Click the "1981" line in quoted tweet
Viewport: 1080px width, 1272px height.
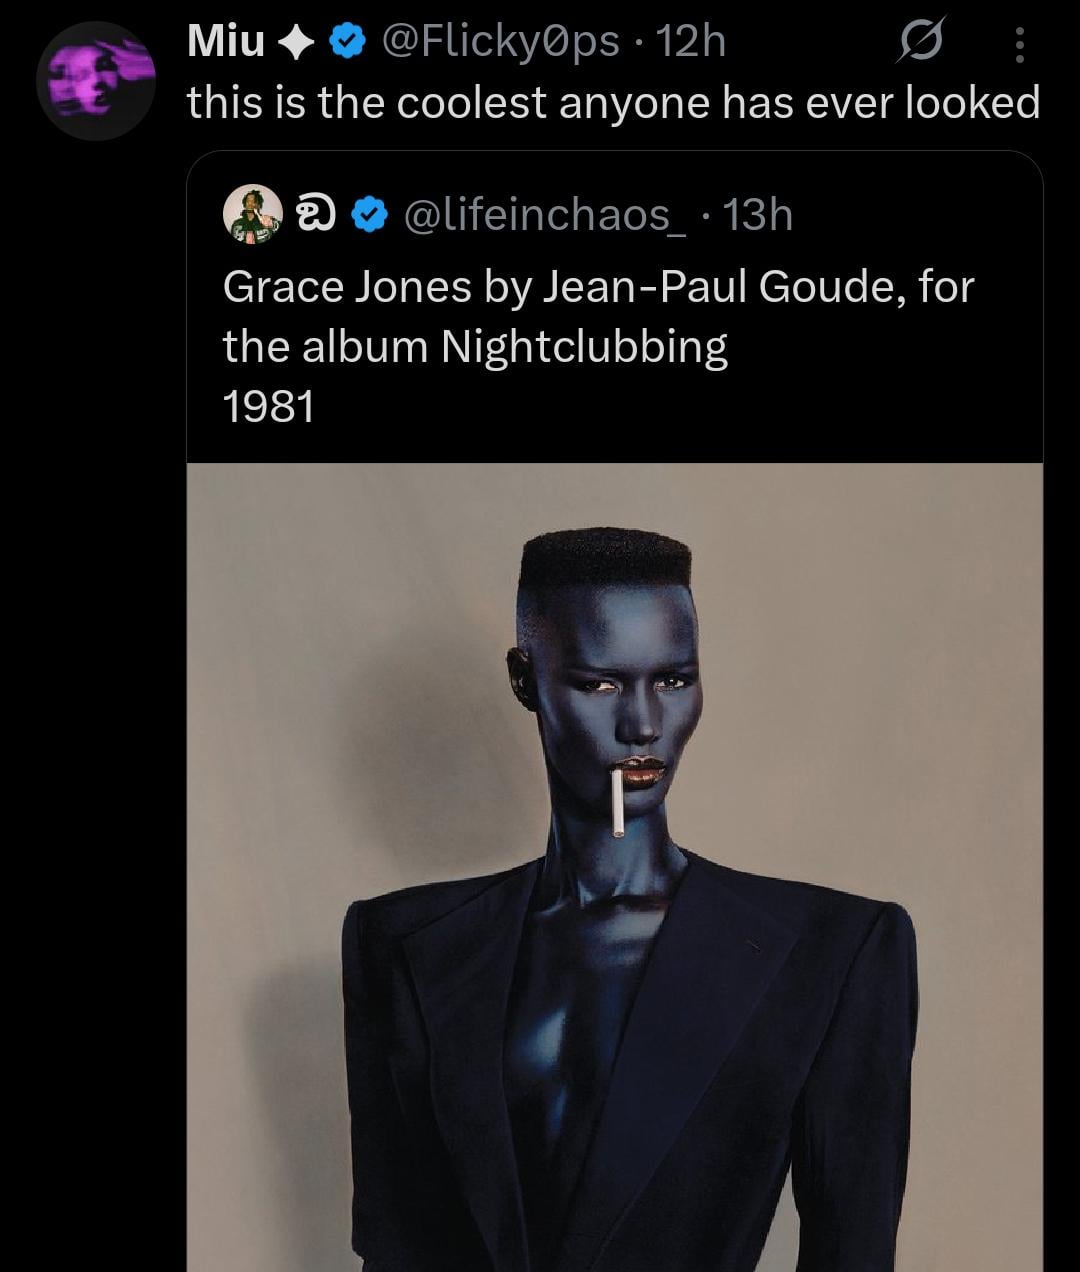click(268, 406)
